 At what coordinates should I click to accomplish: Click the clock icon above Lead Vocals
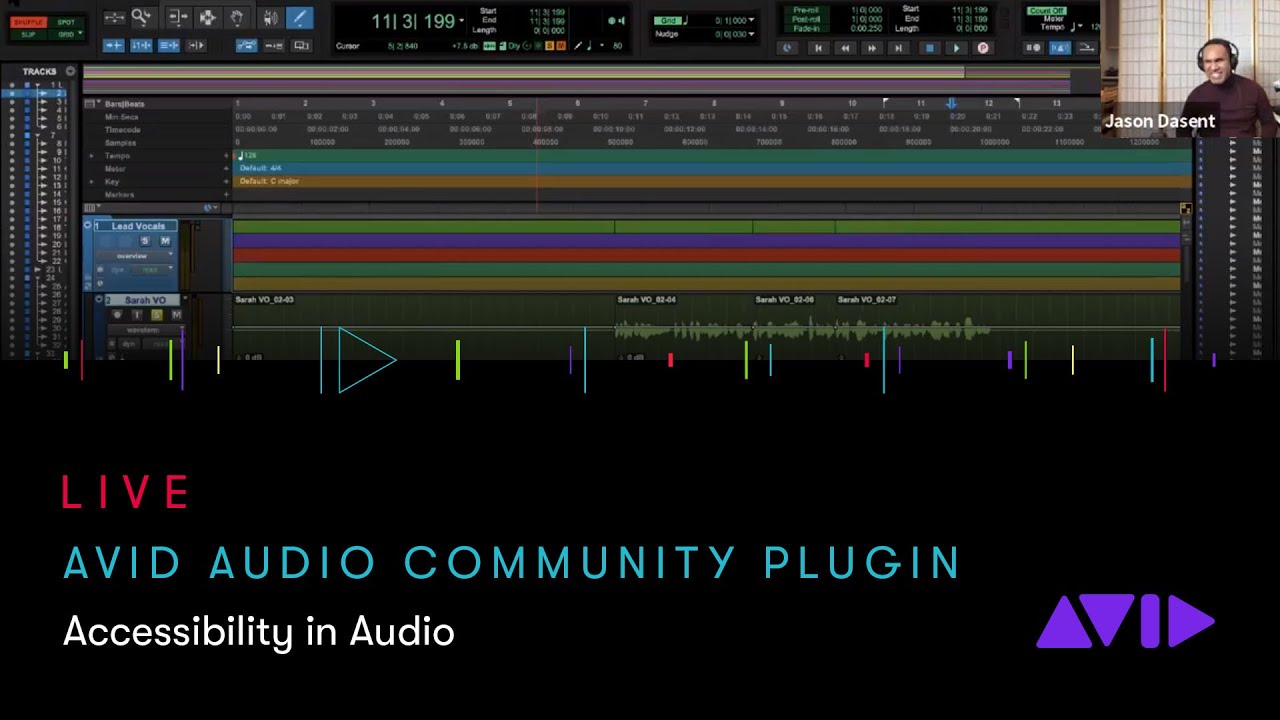click(207, 208)
